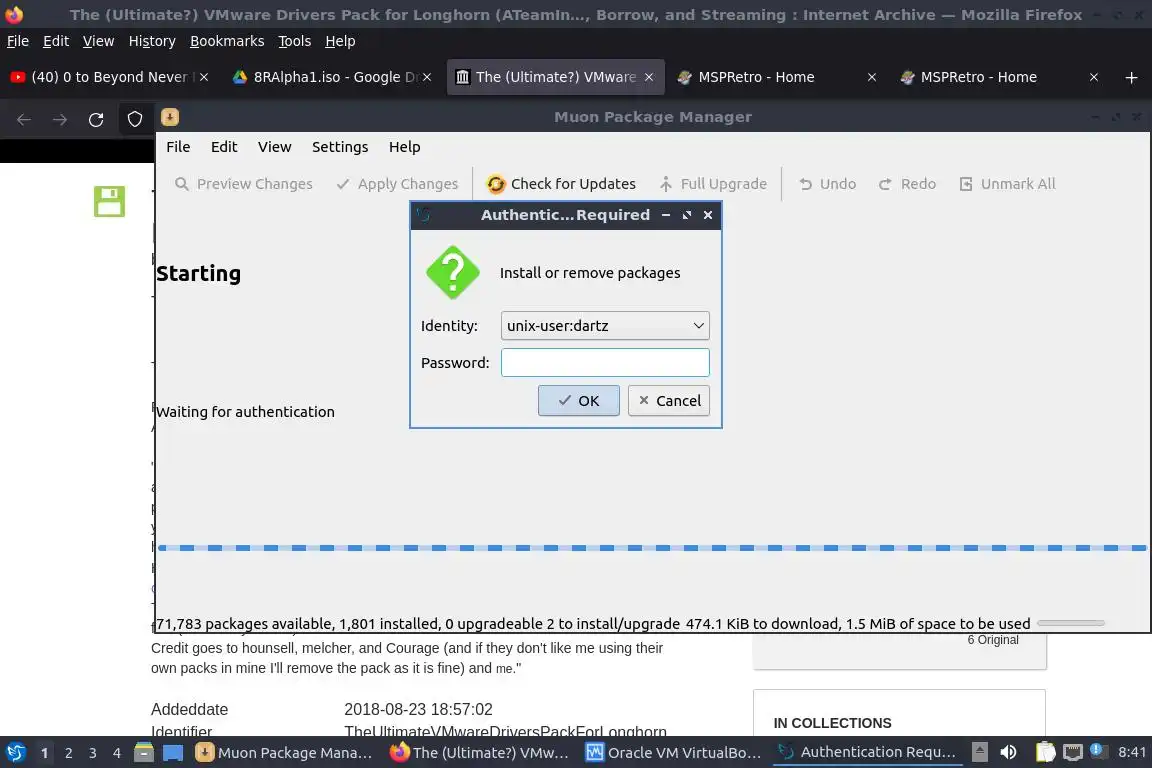Viewport: 1152px width, 768px height.
Task: Click Firefox forward arrow
Action: pyautogui.click(x=60, y=120)
